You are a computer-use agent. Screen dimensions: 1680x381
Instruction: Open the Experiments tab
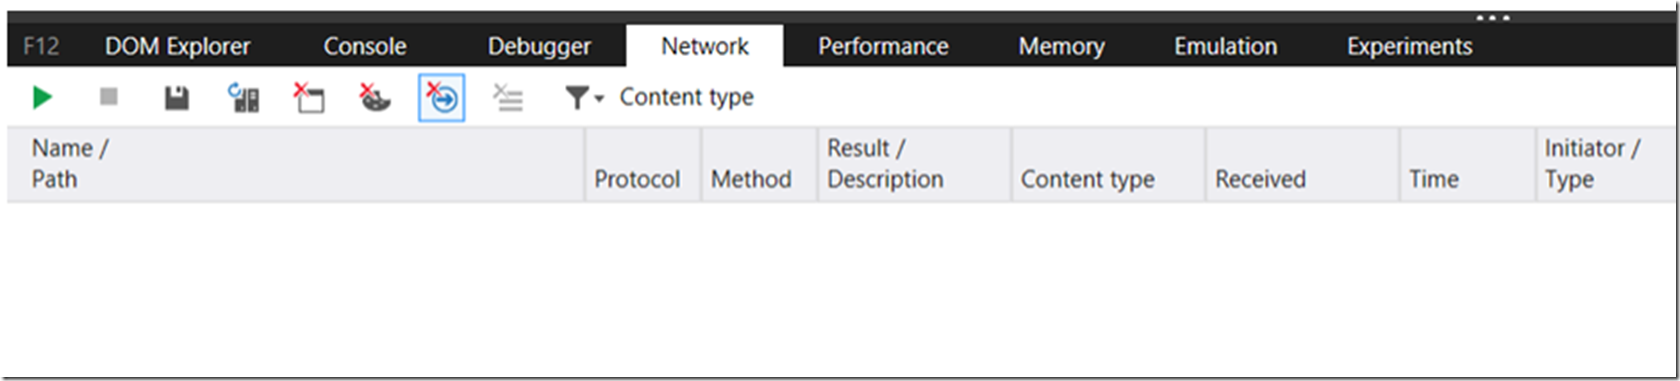1410,46
